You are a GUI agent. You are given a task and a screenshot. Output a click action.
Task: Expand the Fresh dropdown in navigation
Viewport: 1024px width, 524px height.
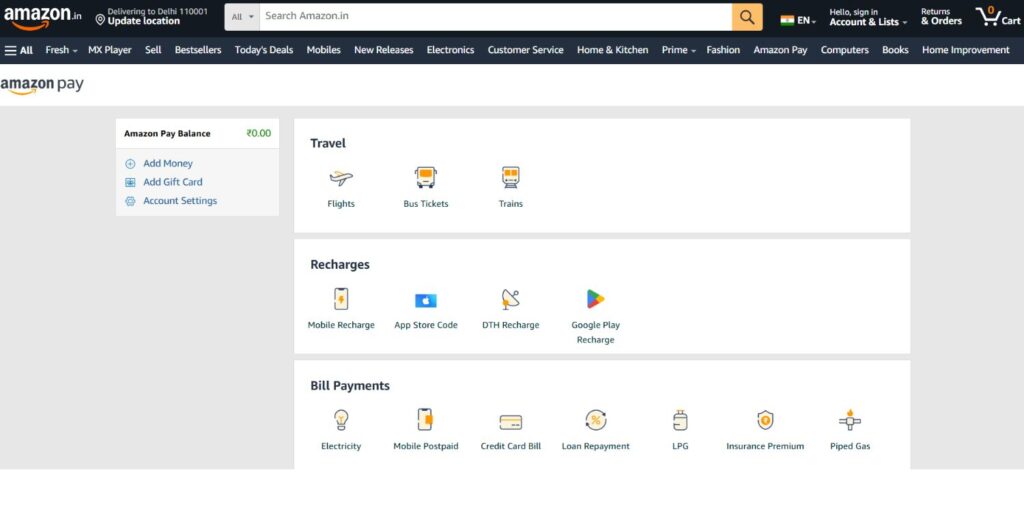click(61, 50)
